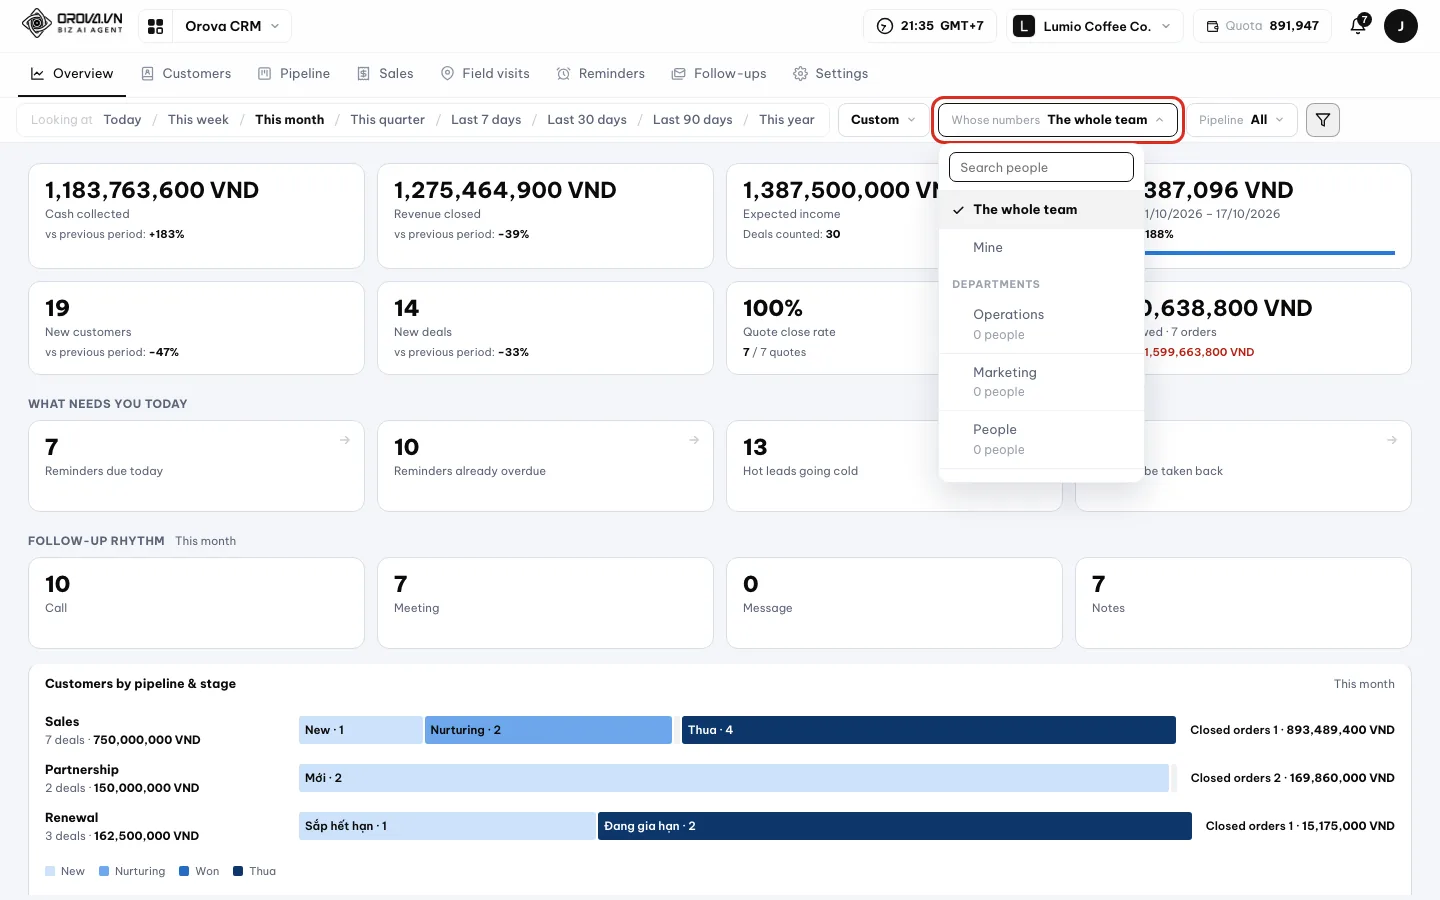The width and height of the screenshot is (1440, 900).
Task: Select the Mine option
Action: (x=1041, y=248)
